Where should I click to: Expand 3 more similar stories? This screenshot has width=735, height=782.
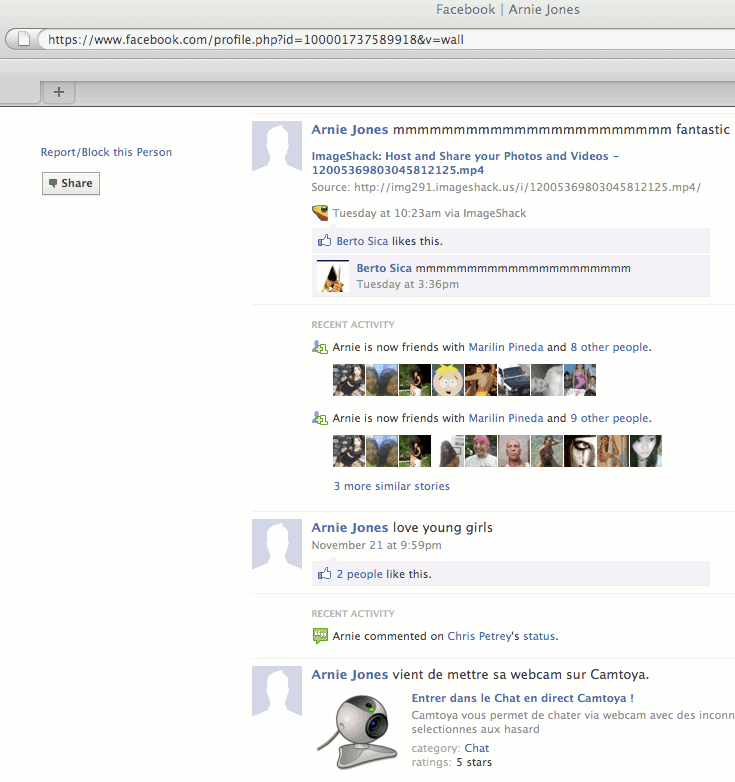391,486
